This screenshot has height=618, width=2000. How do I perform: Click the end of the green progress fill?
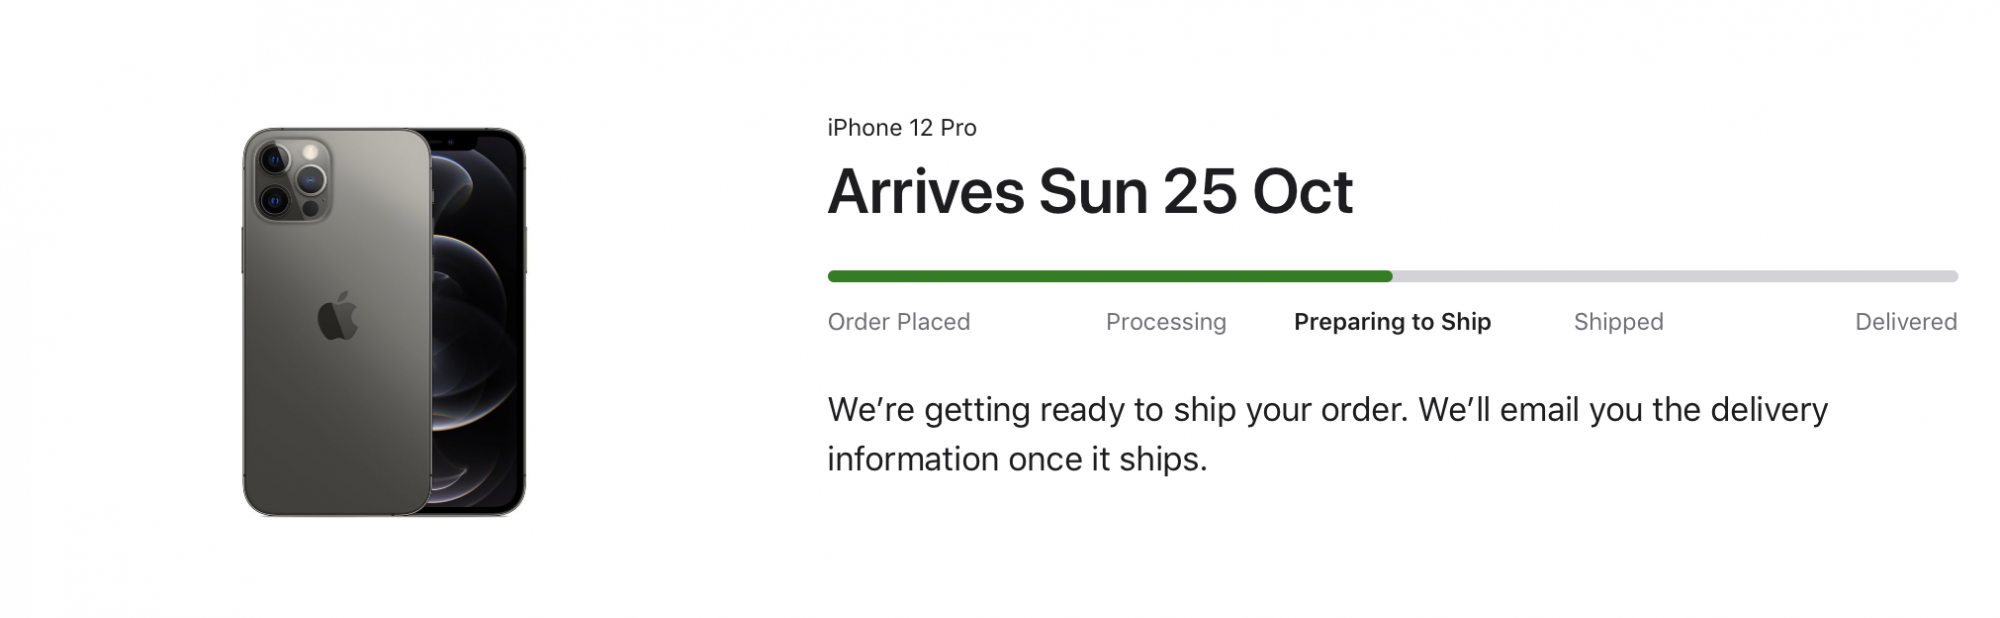pyautogui.click(x=1388, y=276)
